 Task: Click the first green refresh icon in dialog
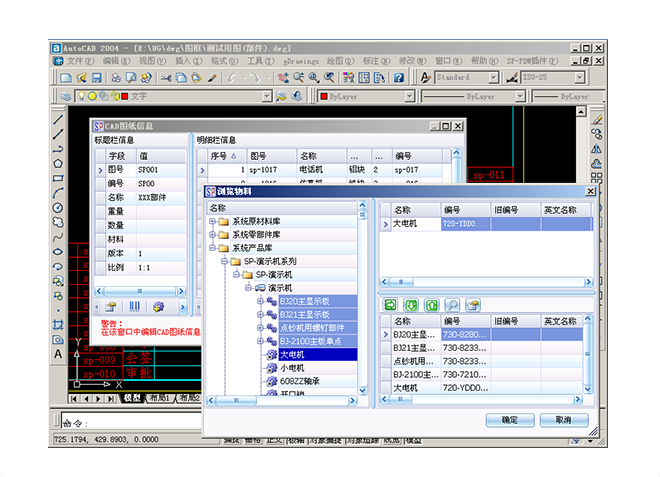[390, 305]
